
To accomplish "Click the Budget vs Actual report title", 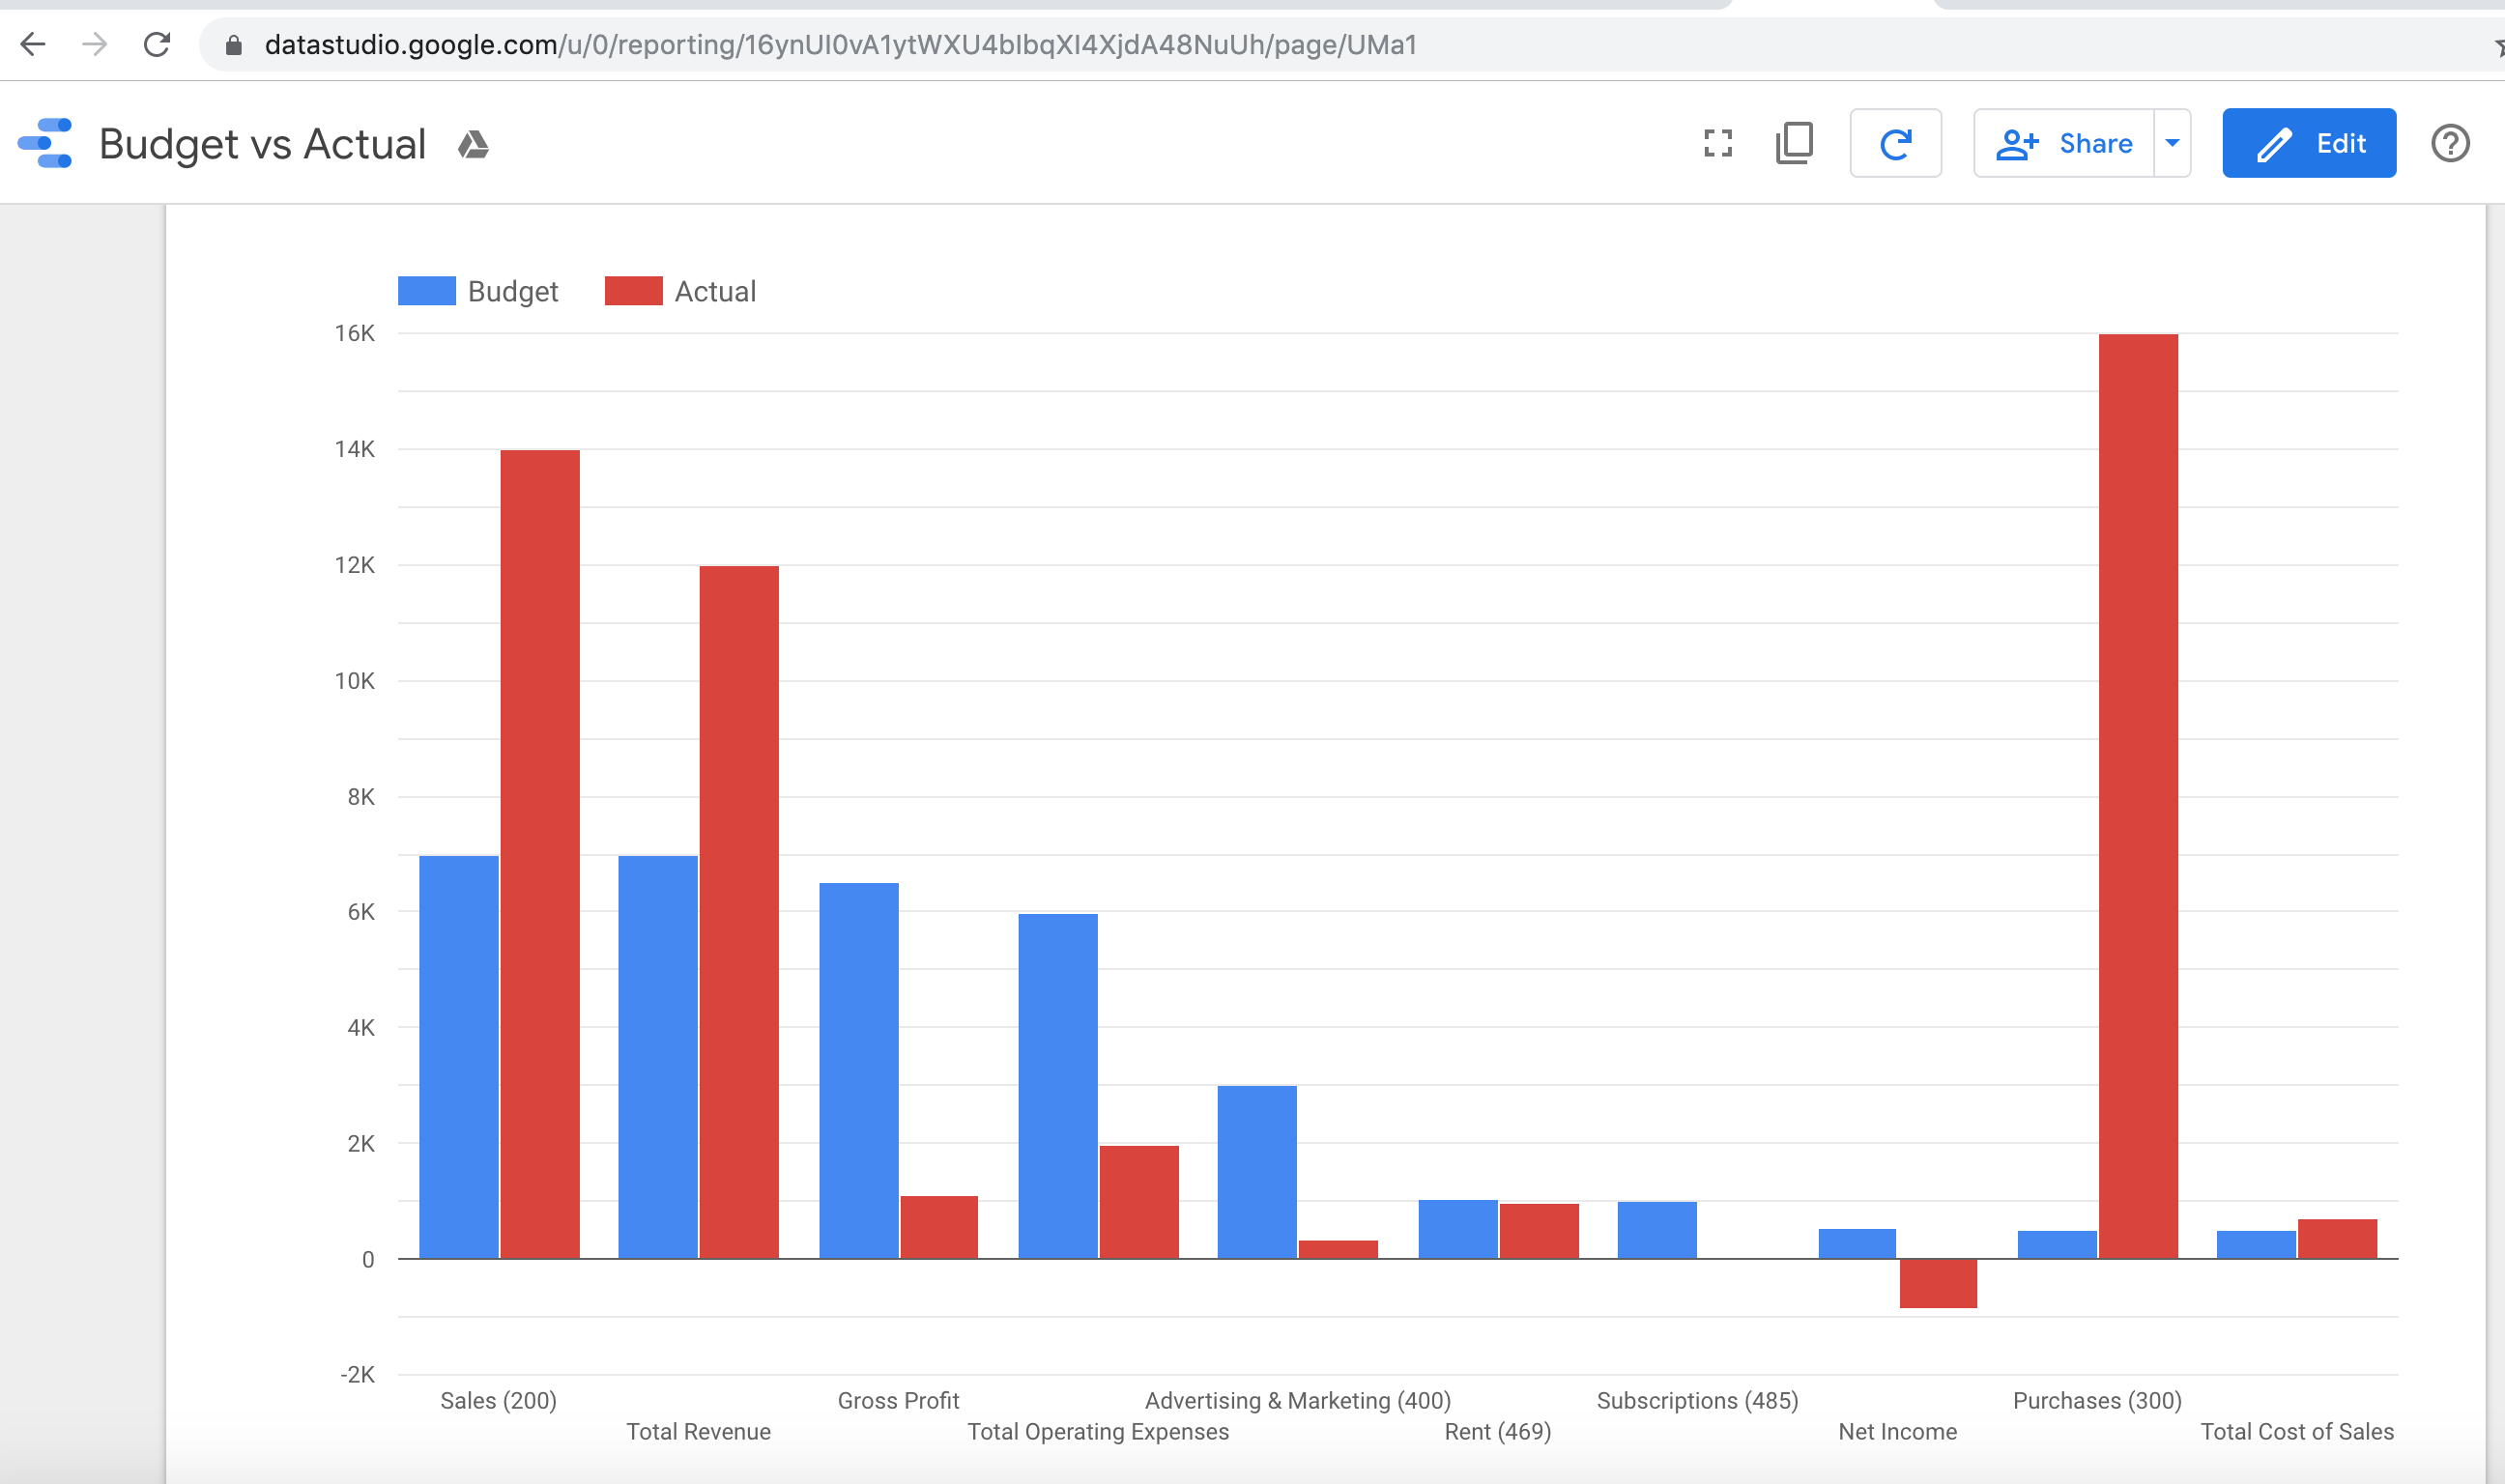I will tap(263, 145).
